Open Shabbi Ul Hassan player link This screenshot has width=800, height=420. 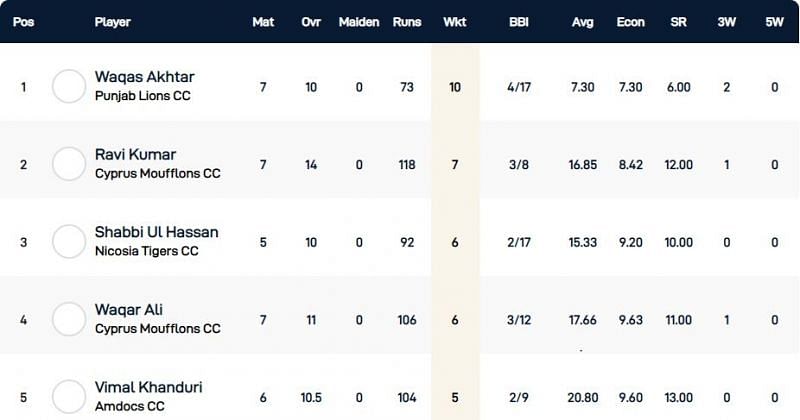[x=156, y=232]
